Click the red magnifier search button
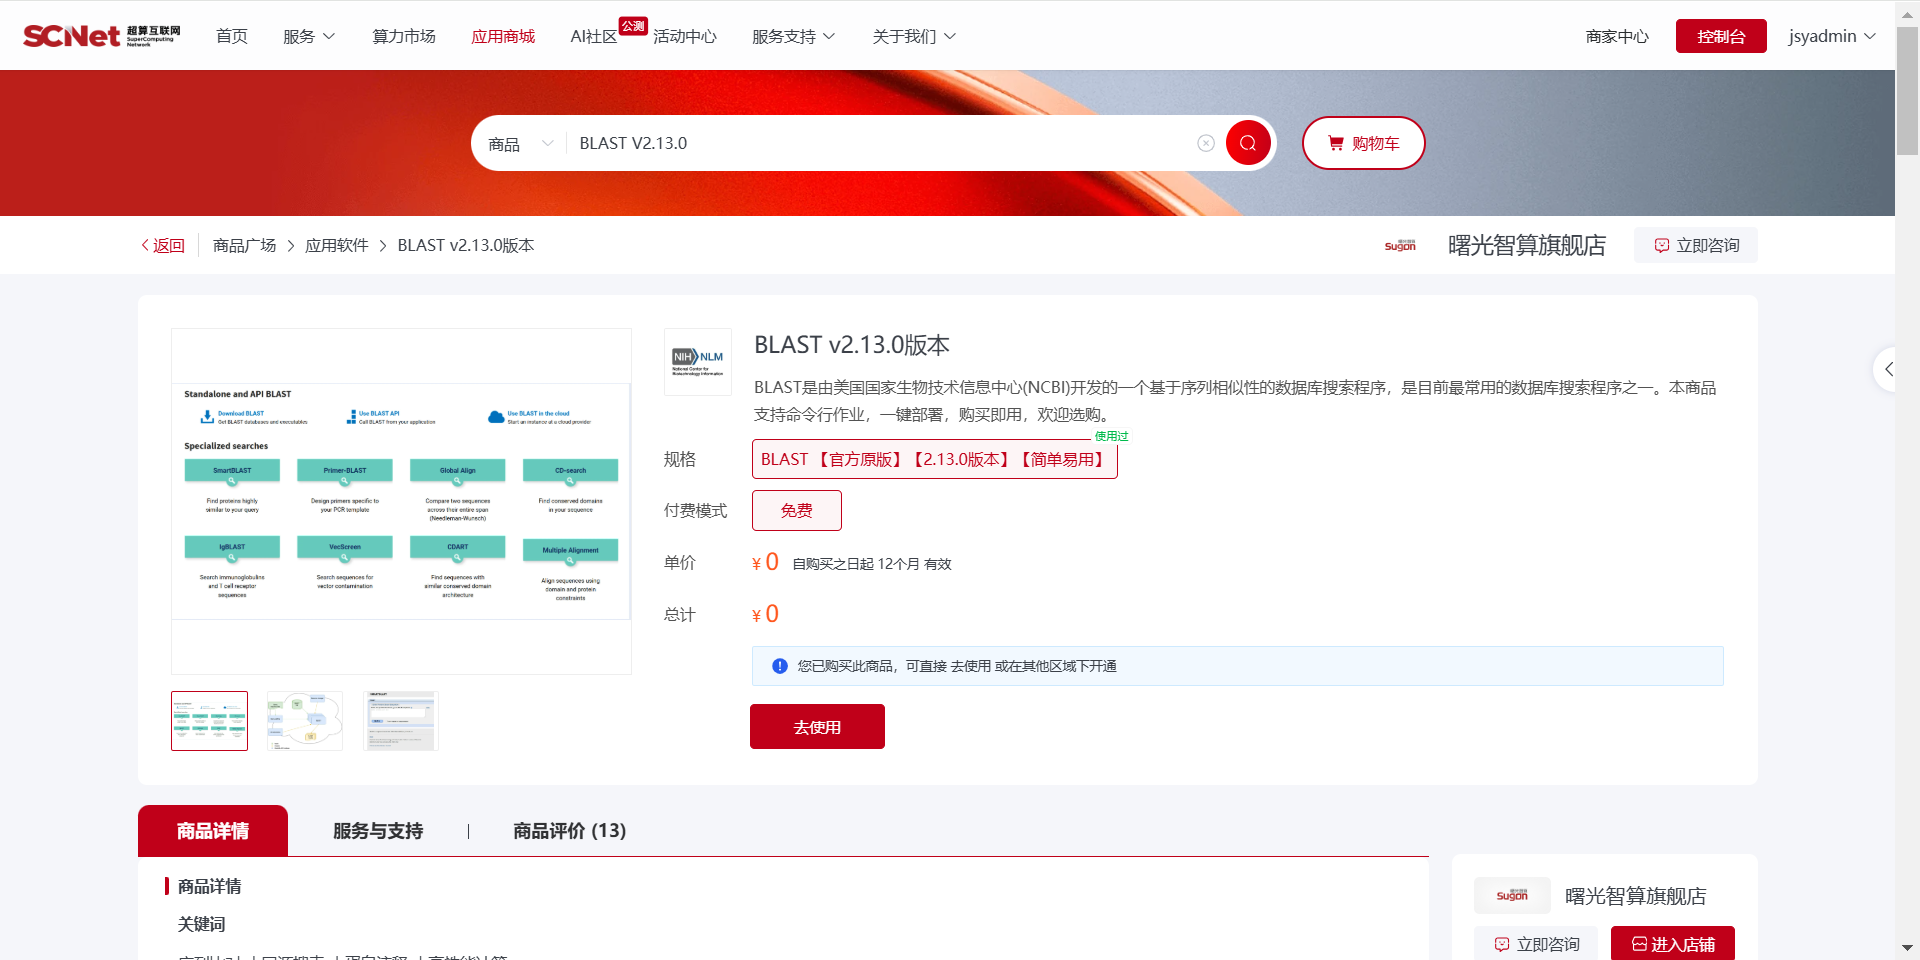 tap(1247, 143)
